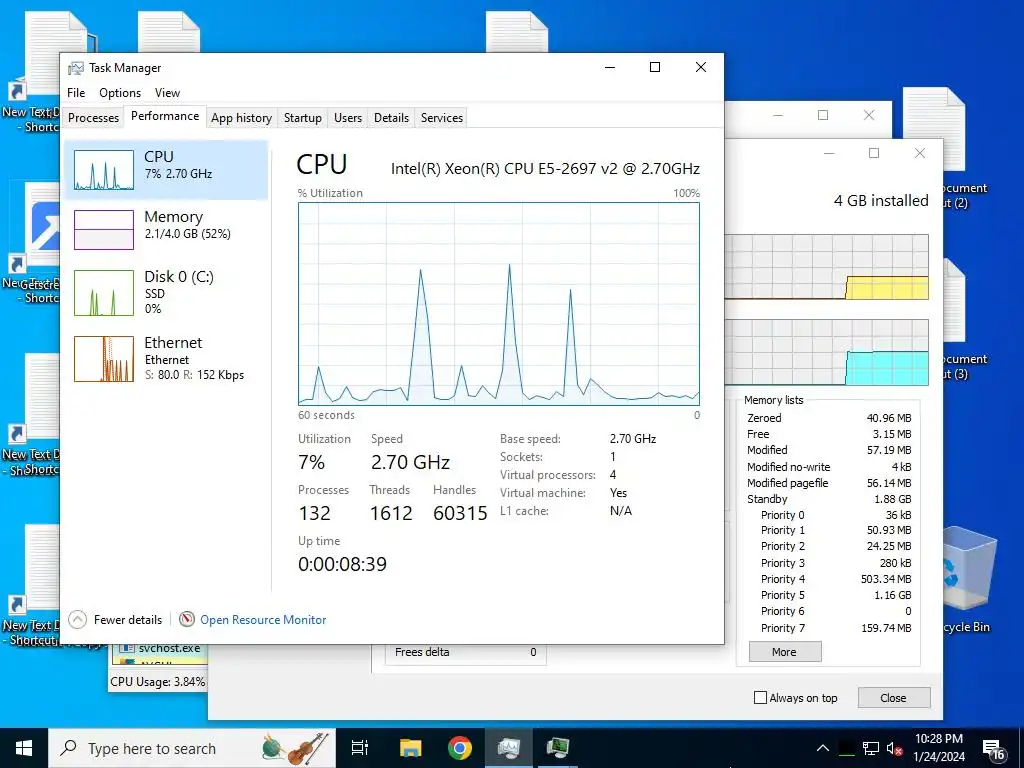Open Google Chrome from the taskbar
Screen dimensions: 1024x768
pyautogui.click(x=460, y=748)
